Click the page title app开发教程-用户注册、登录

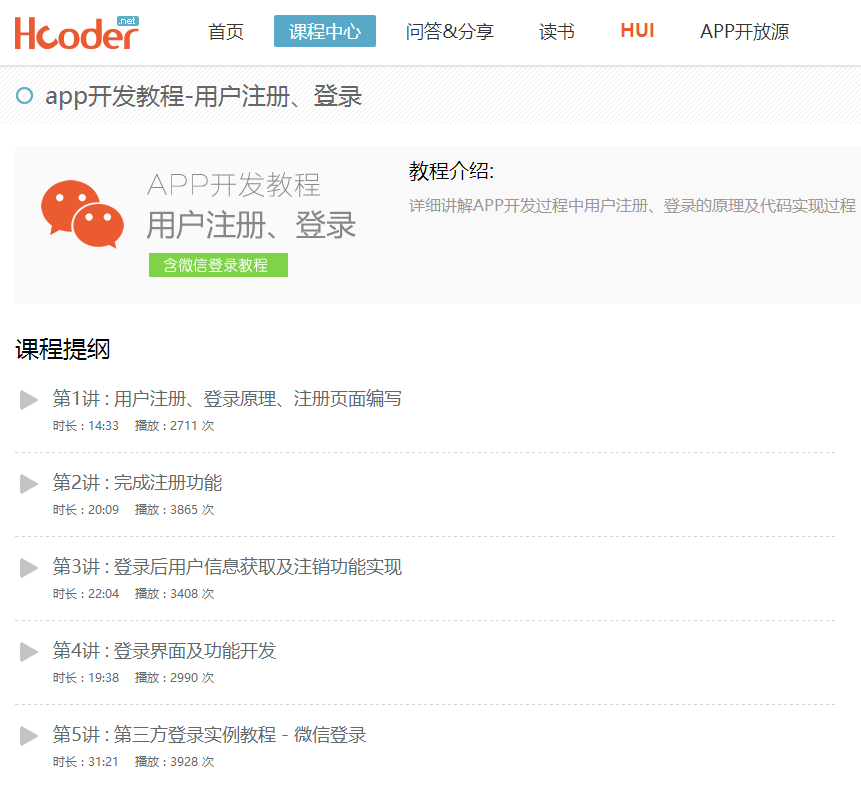coord(203,96)
